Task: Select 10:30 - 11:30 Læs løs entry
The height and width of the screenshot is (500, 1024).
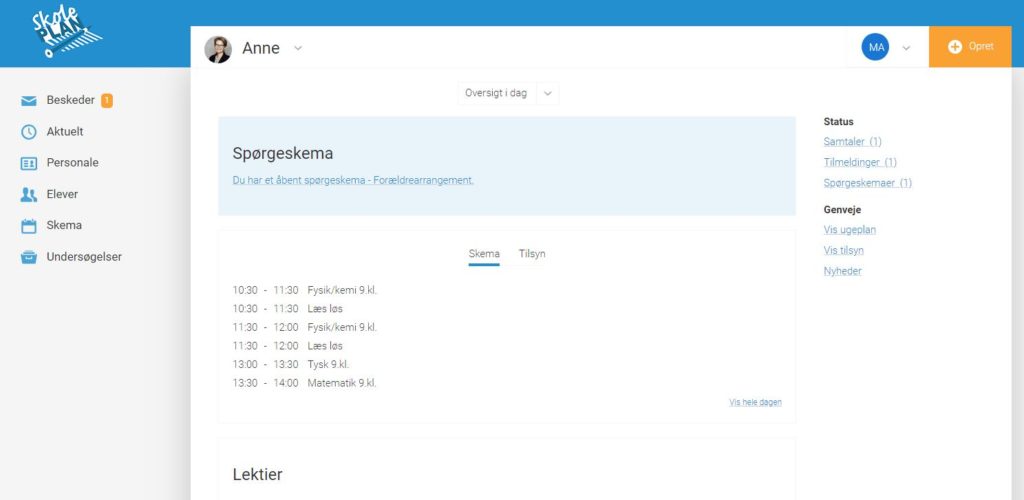Action: 287,309
